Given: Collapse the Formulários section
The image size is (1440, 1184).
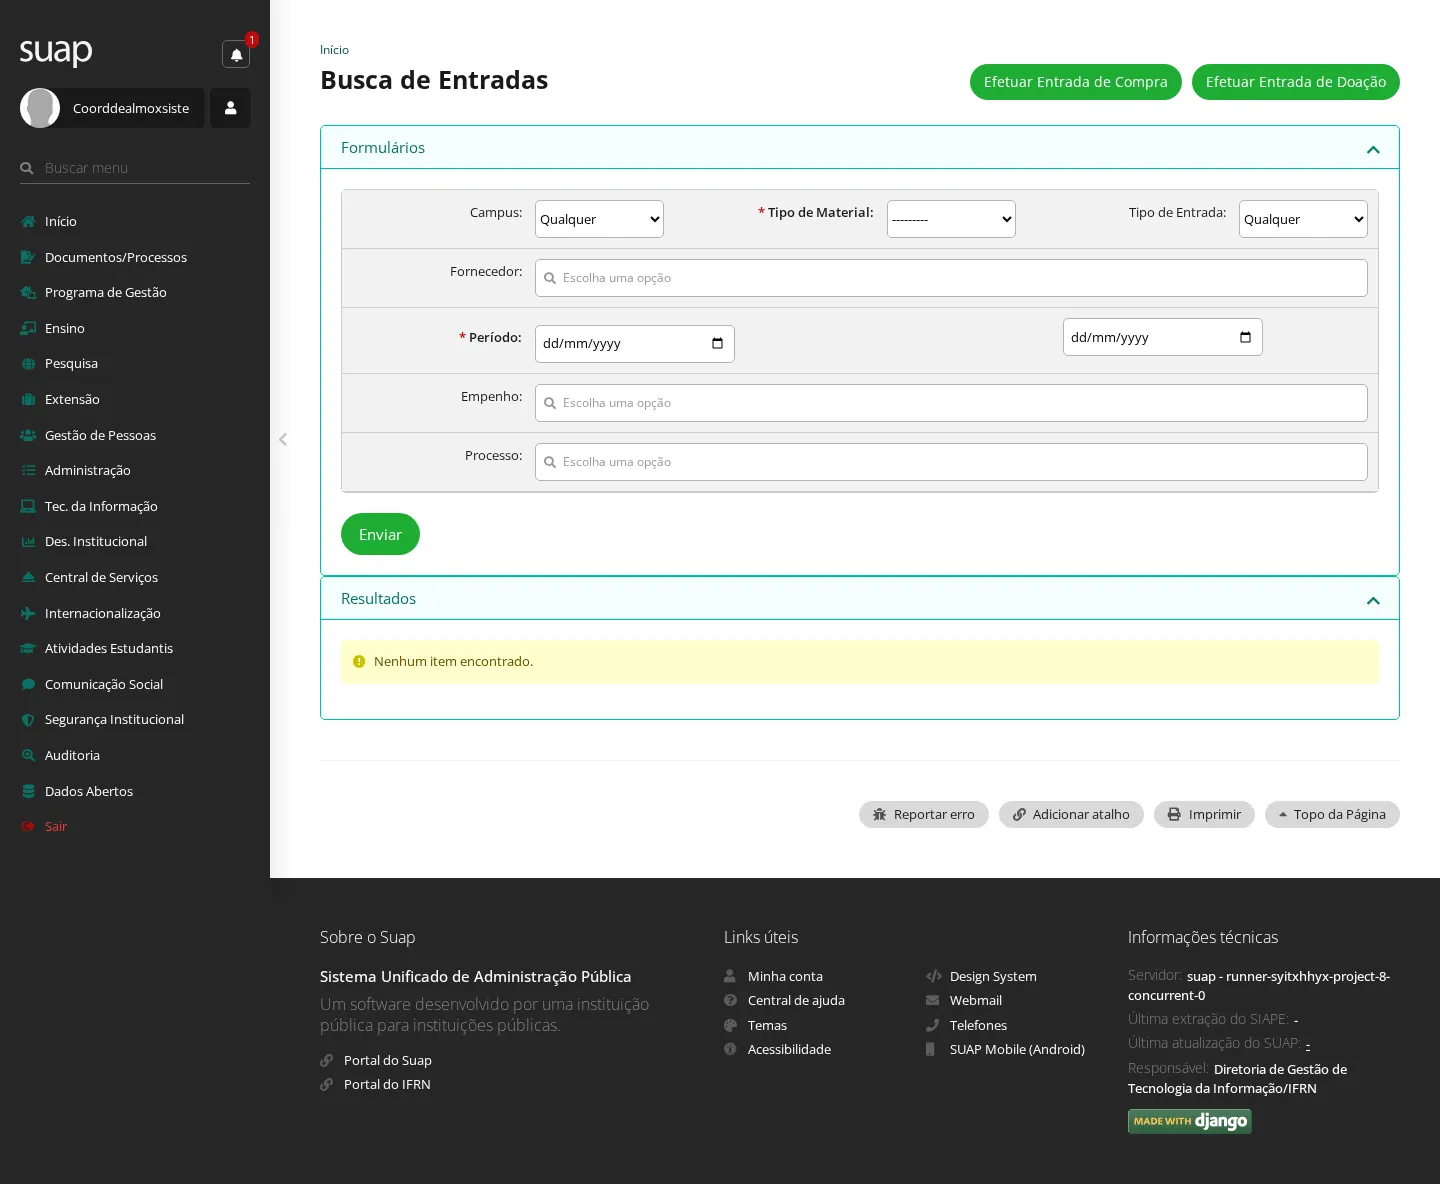Looking at the screenshot, I should (1373, 149).
